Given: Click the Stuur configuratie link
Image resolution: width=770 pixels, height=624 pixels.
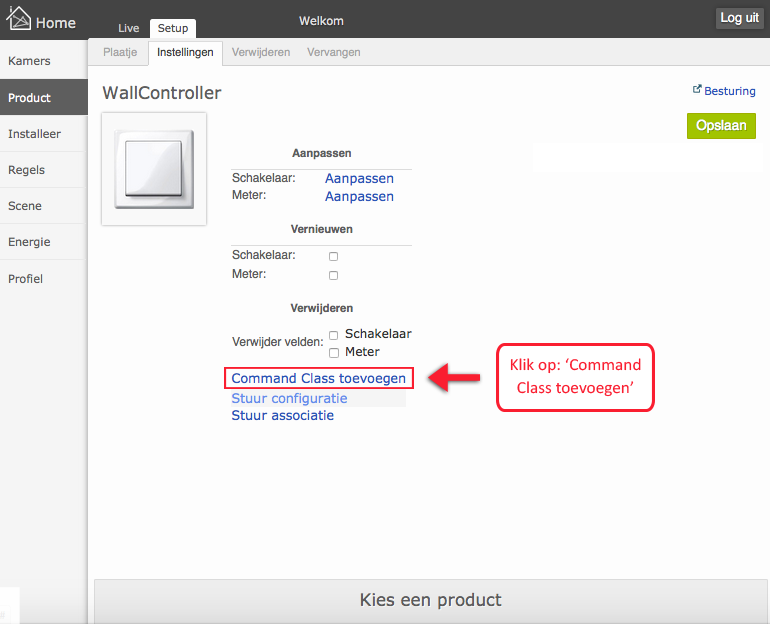Looking at the screenshot, I should pos(289,398).
